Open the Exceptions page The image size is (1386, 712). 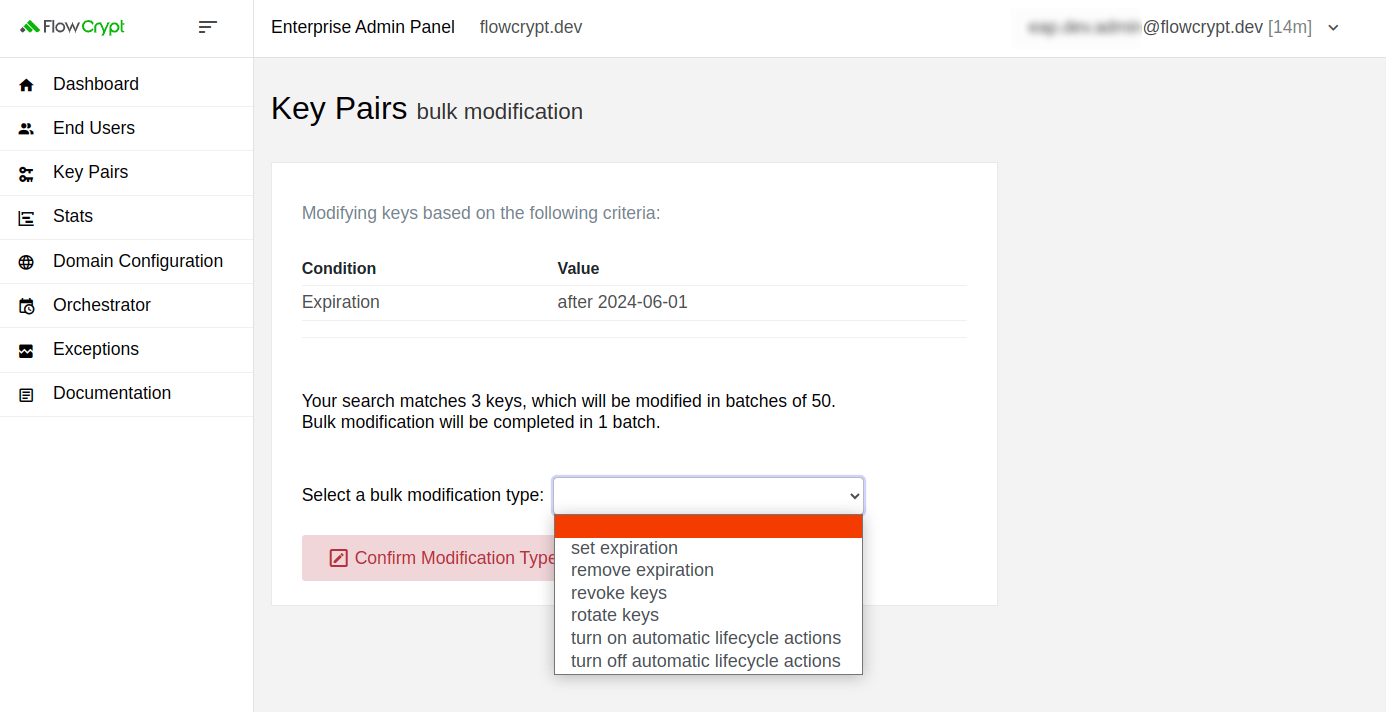(126, 349)
